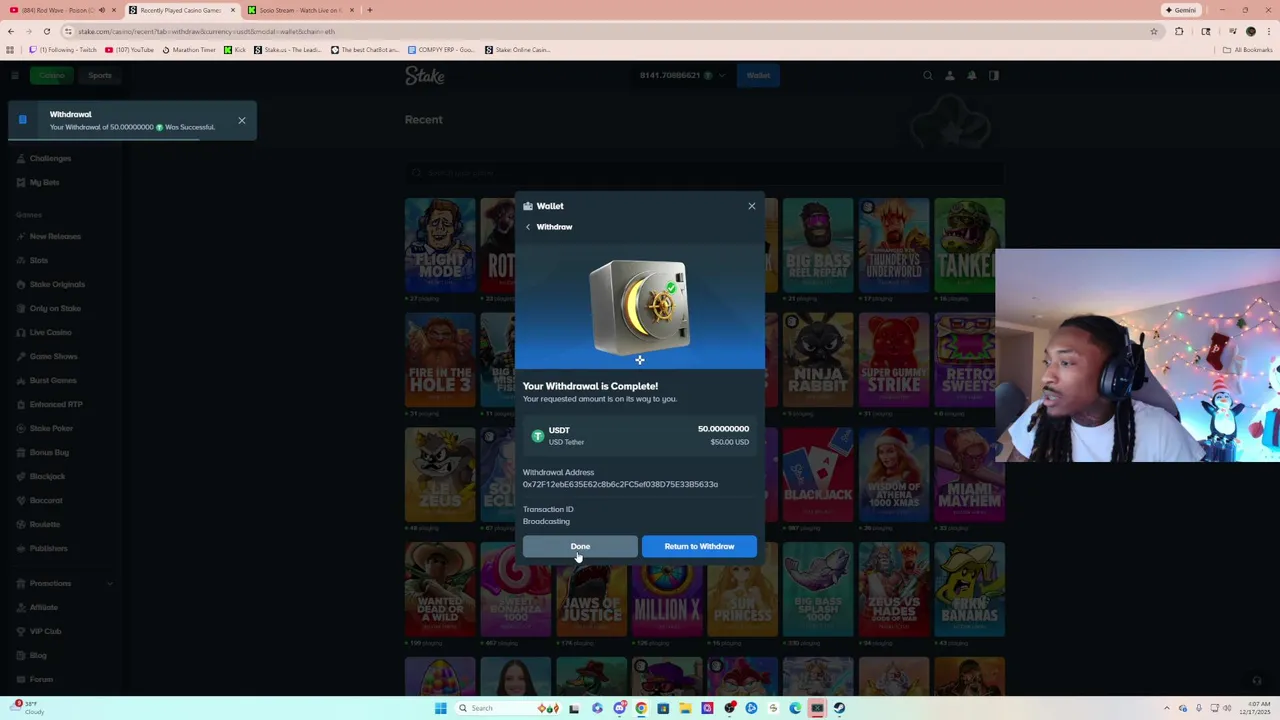Open the Following - Twitch bookmark

63,49
